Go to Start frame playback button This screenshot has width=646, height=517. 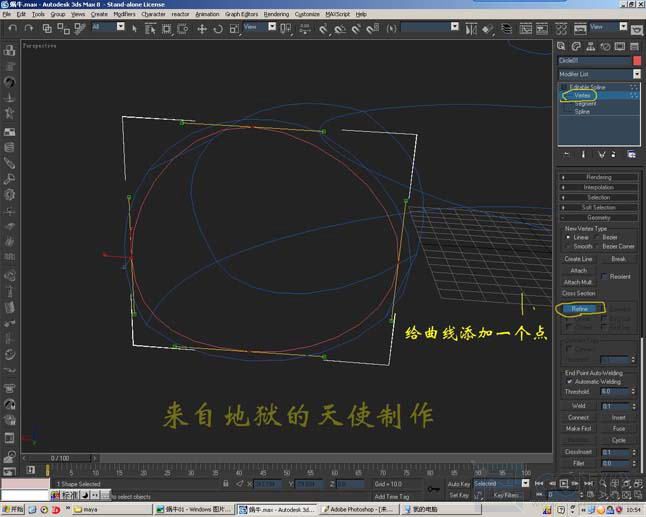pos(539,483)
